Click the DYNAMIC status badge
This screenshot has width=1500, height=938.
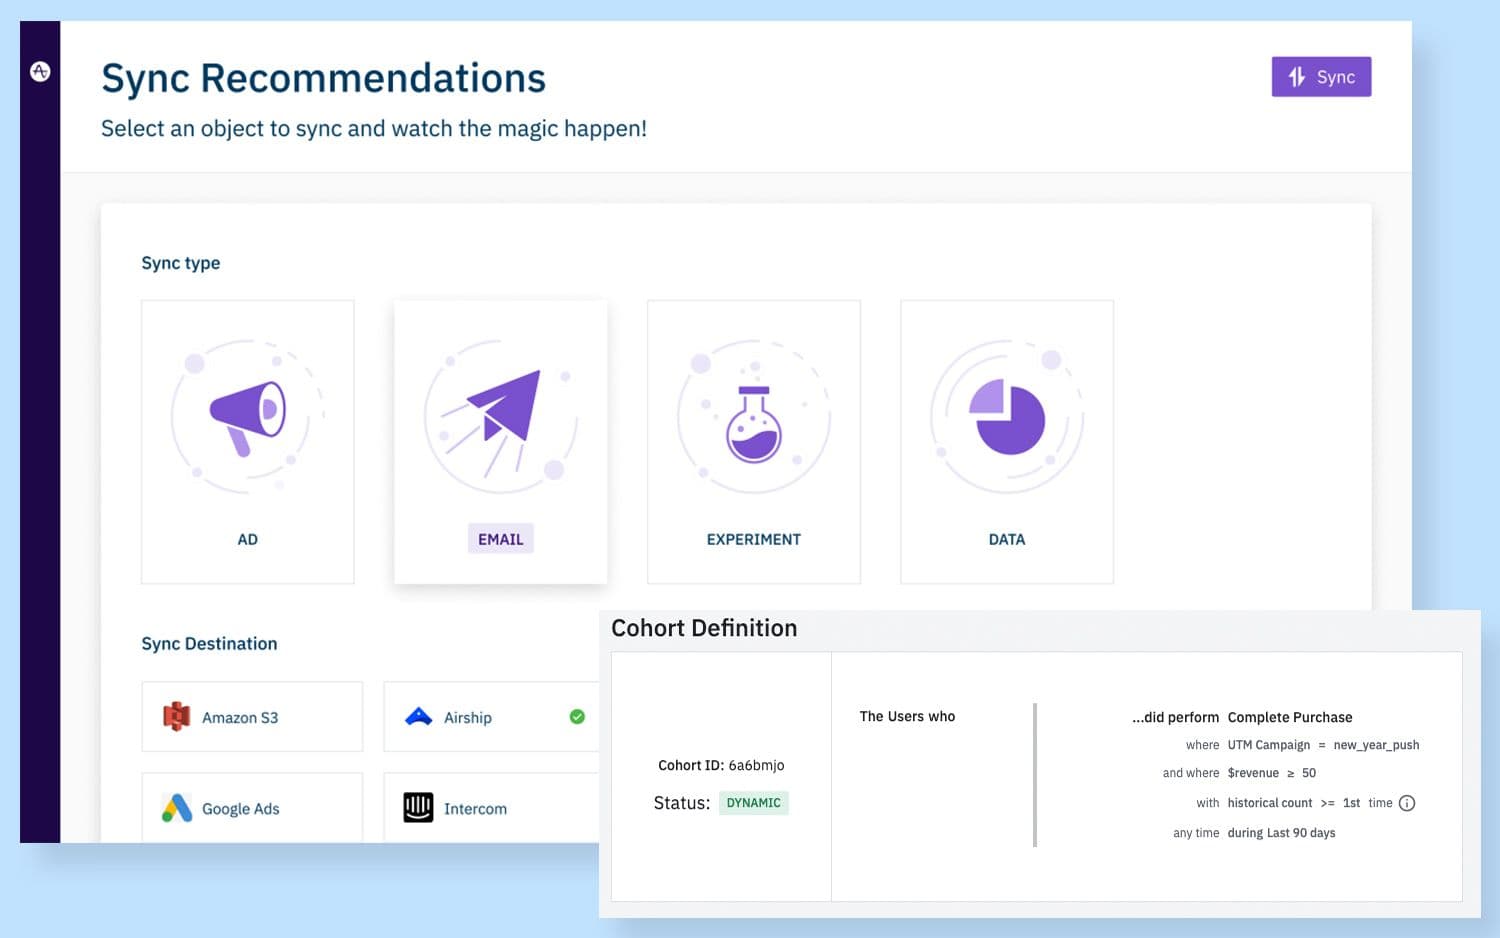(x=753, y=803)
